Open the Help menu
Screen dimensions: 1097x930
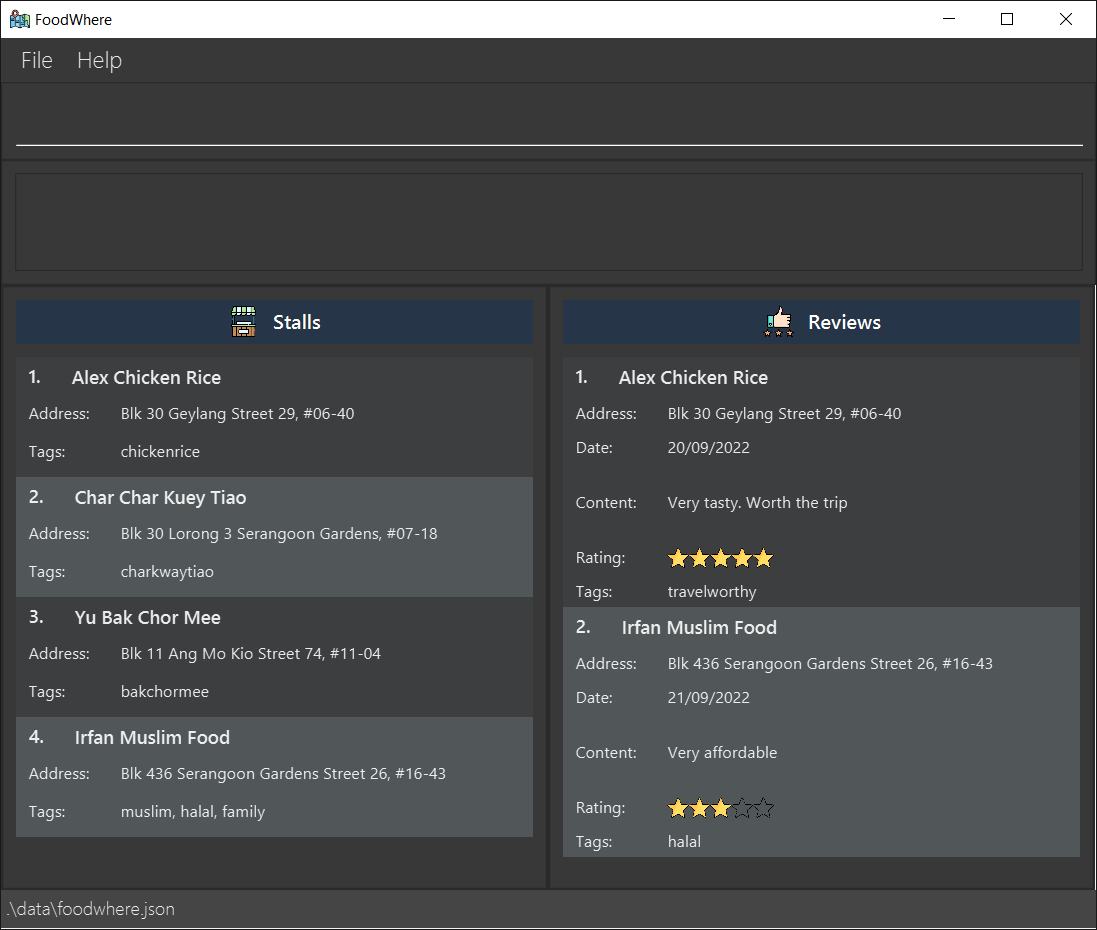click(x=99, y=60)
